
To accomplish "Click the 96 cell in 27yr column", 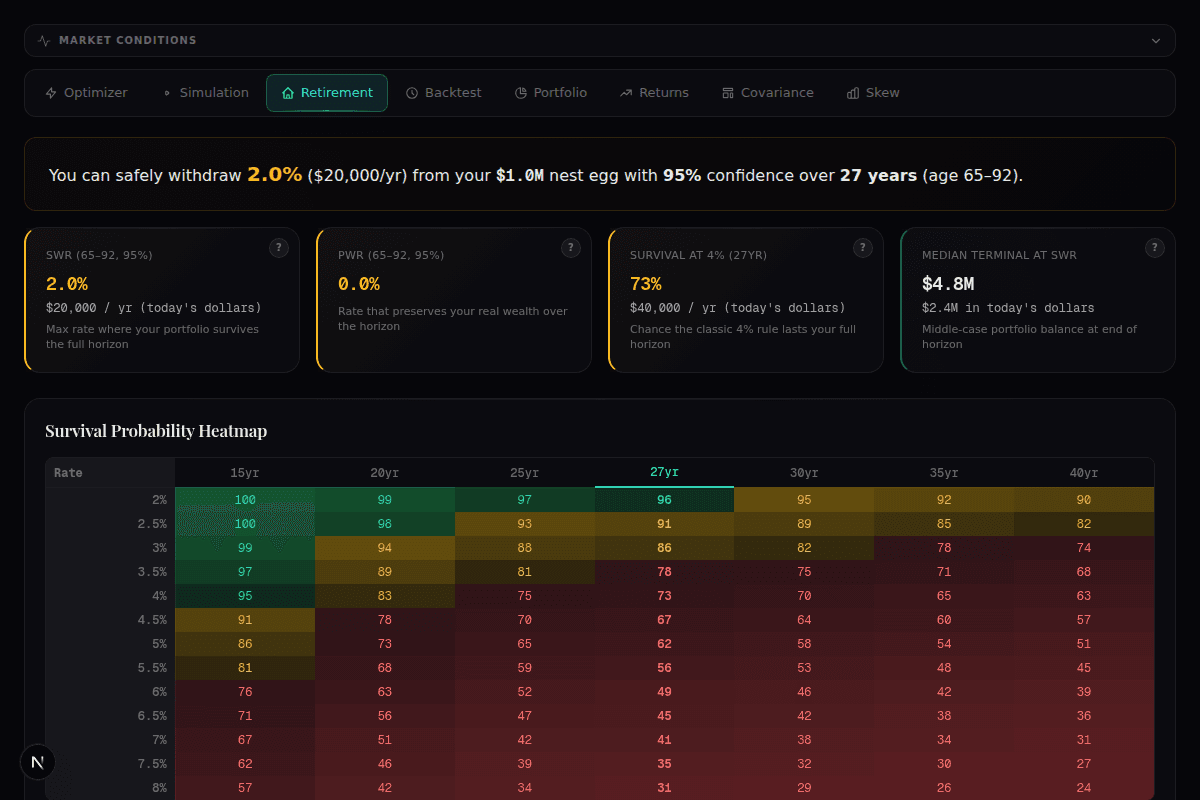I will [x=664, y=499].
